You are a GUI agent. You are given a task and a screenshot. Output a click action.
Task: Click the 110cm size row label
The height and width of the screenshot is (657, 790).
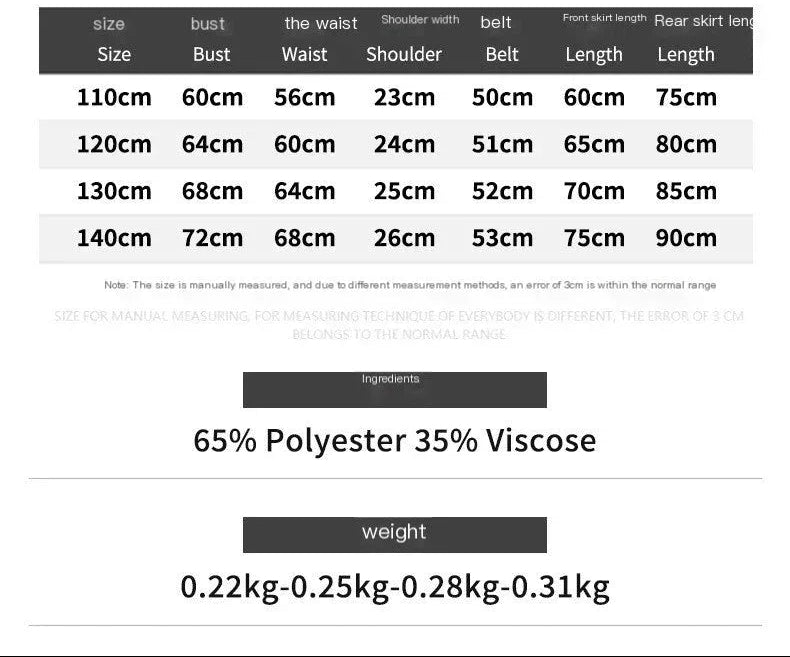click(x=114, y=97)
